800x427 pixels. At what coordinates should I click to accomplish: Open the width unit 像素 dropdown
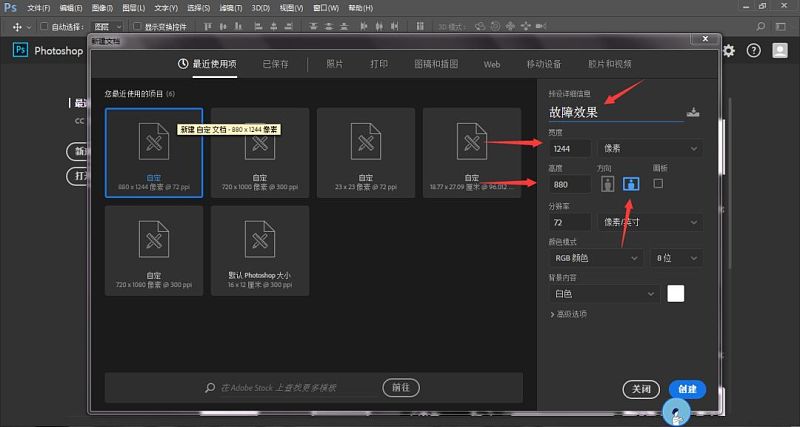650,148
